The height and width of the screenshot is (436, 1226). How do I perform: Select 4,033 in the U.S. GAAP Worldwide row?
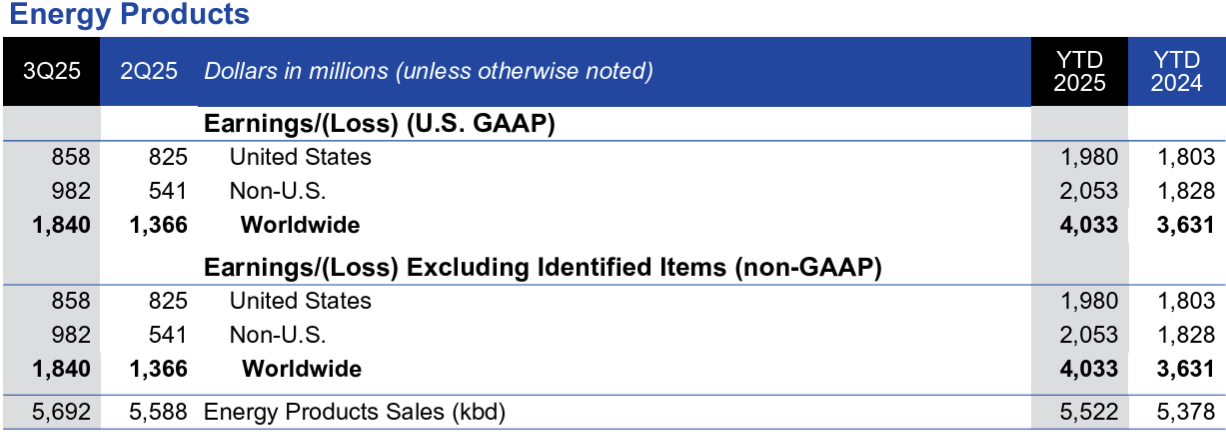tap(1090, 225)
